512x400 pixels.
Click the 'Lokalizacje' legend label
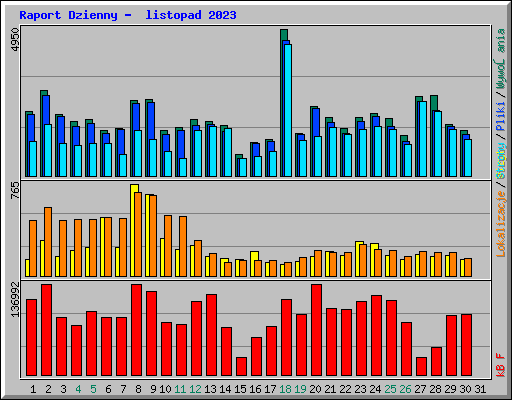pyautogui.click(x=500, y=224)
